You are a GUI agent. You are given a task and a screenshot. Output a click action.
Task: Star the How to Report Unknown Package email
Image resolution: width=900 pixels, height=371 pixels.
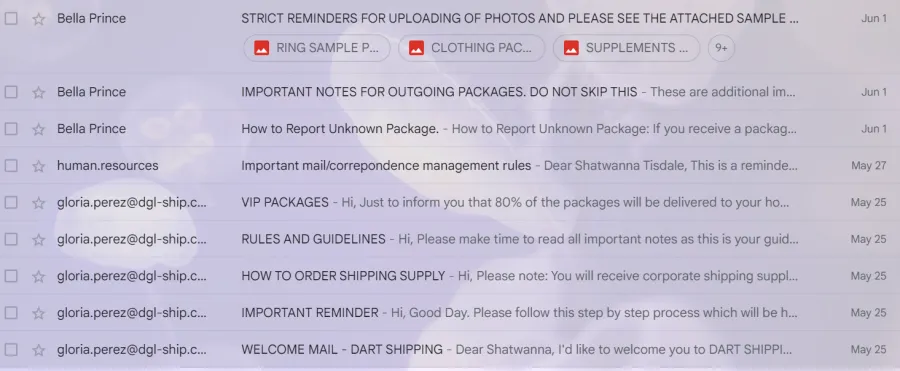[x=38, y=129]
